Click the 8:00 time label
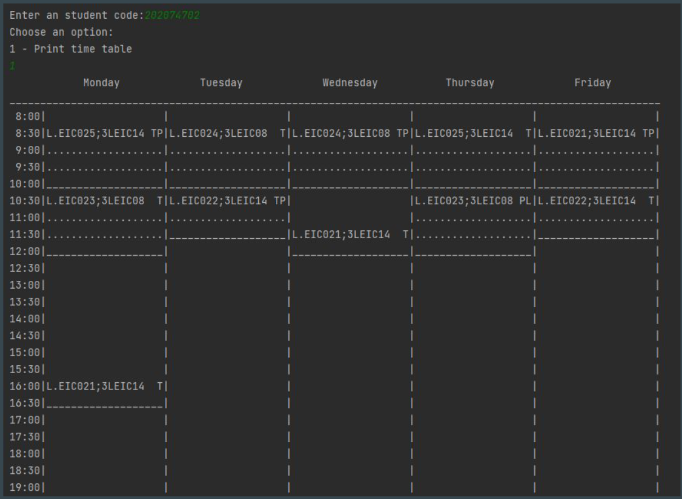 click(x=27, y=116)
